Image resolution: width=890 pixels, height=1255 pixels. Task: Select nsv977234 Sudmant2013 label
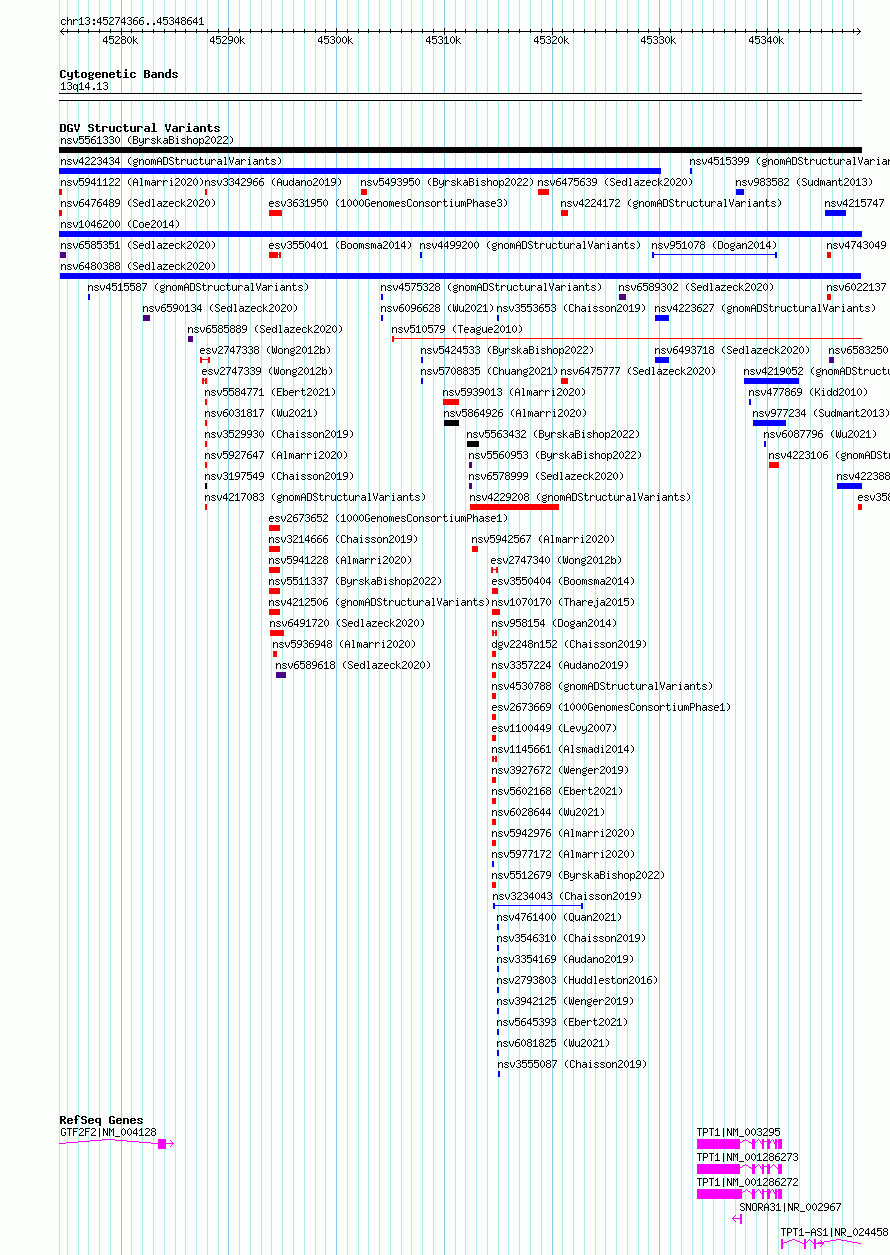point(821,413)
